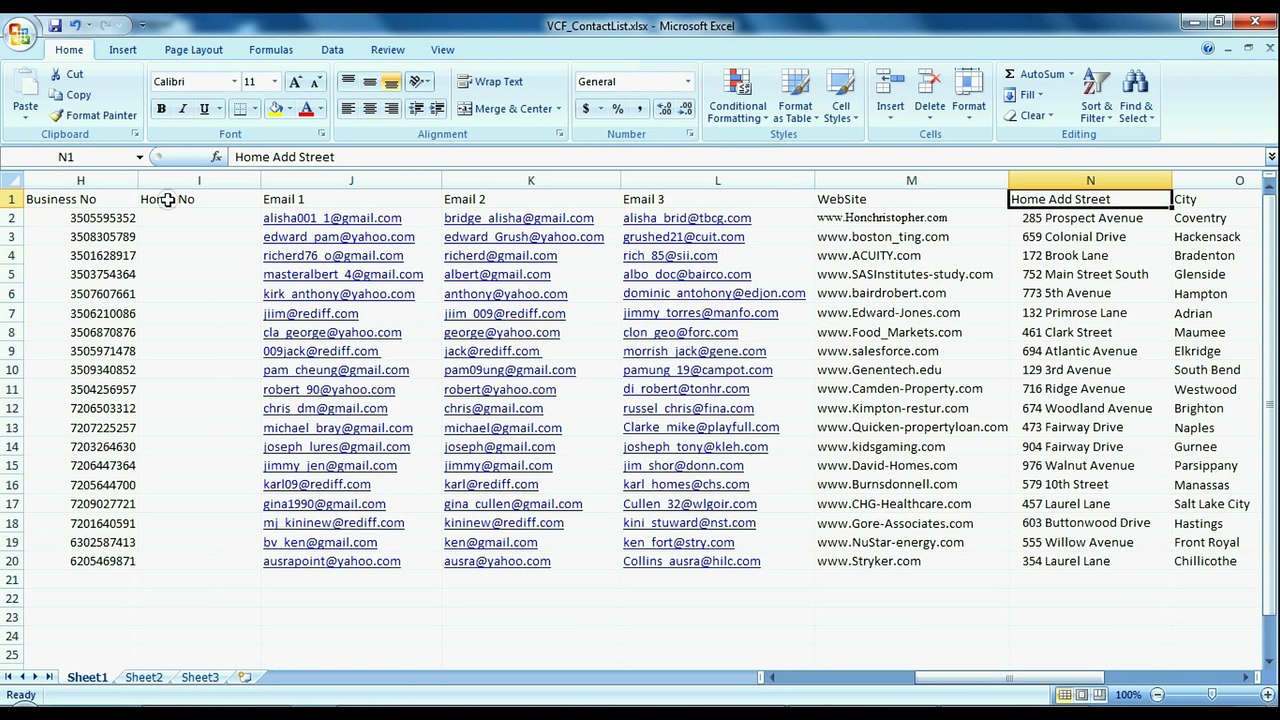This screenshot has height=720, width=1280.
Task: Open albert@gmail.com email link
Action: pyautogui.click(x=497, y=275)
